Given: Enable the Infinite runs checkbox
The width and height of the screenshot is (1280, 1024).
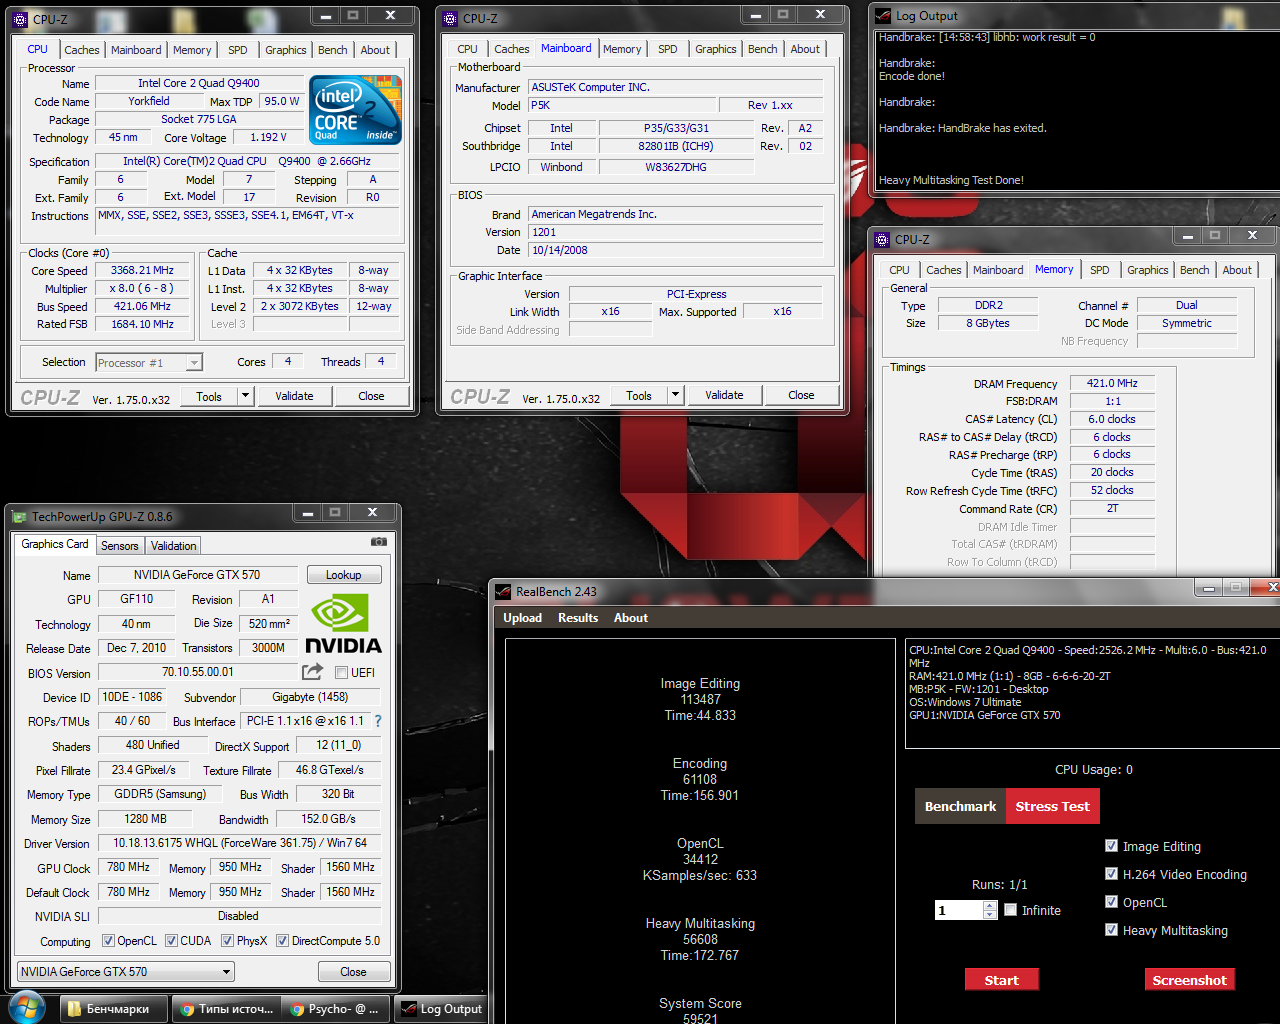Looking at the screenshot, I should (1011, 909).
